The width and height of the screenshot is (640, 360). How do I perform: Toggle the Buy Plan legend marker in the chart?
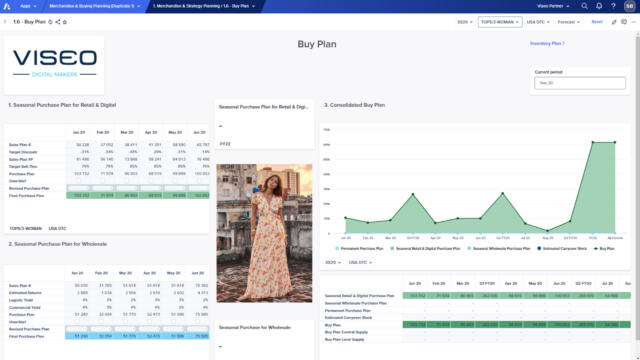coord(596,249)
